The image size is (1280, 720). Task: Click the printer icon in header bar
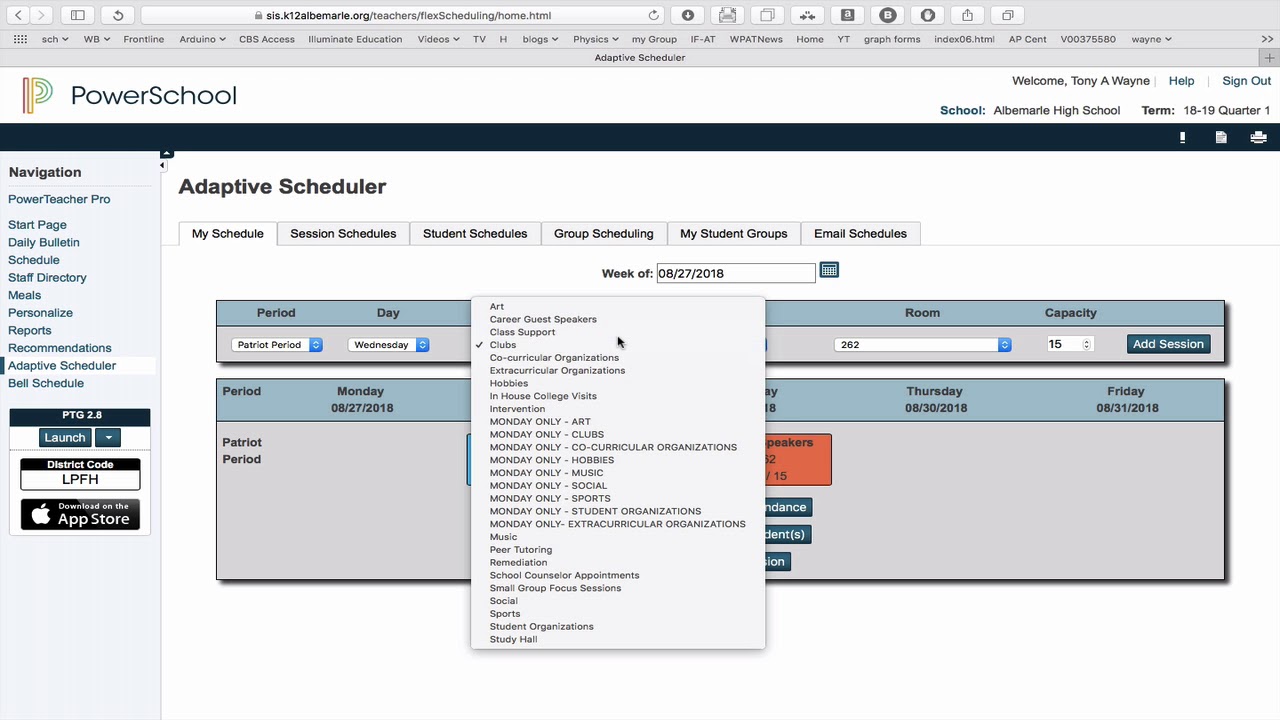click(x=1259, y=138)
